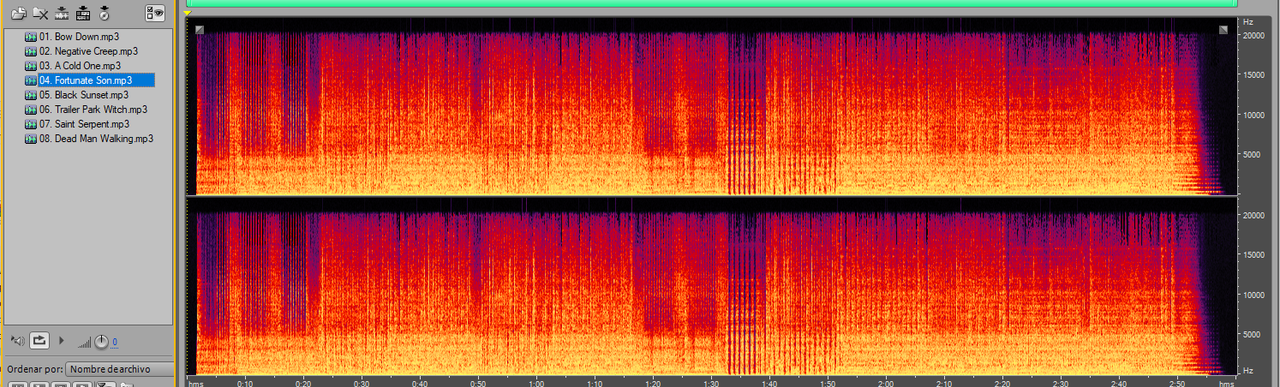The height and width of the screenshot is (387, 1280).
Task: Click the waveform icon beside 05. Black Sunset.mp3
Action: coord(30,95)
